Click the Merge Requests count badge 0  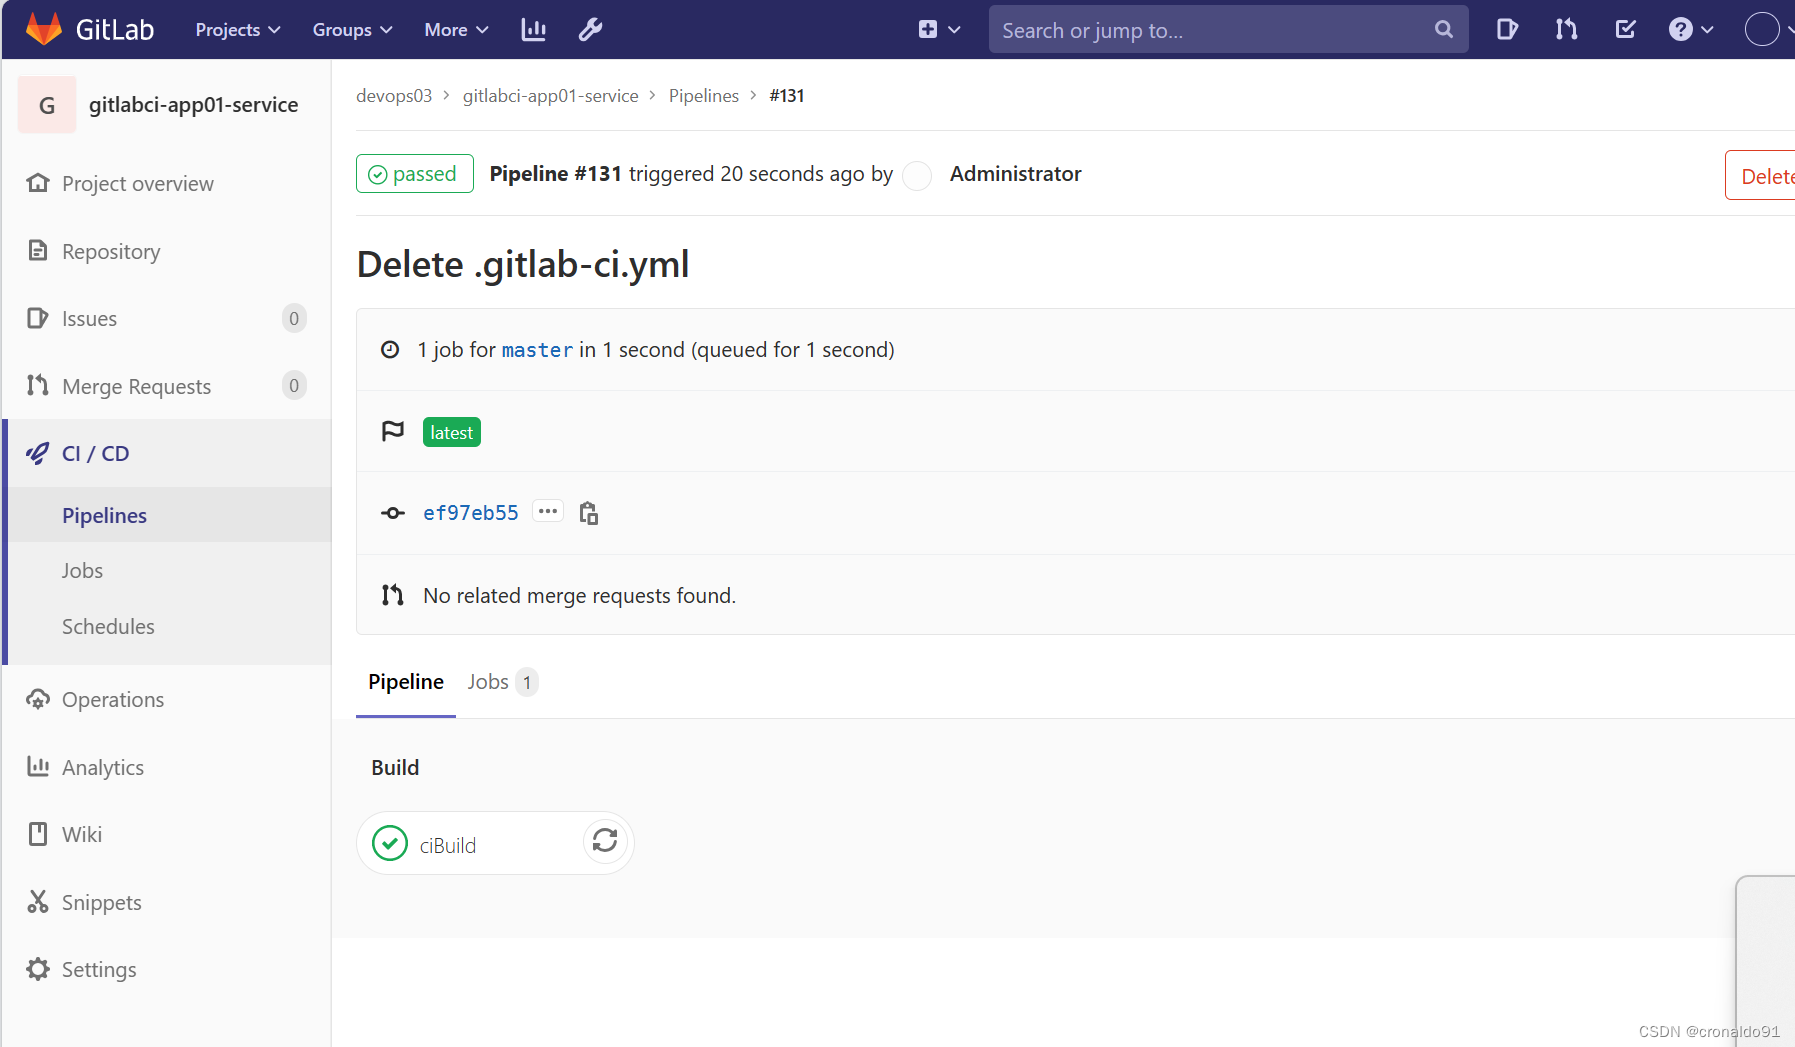pos(294,386)
